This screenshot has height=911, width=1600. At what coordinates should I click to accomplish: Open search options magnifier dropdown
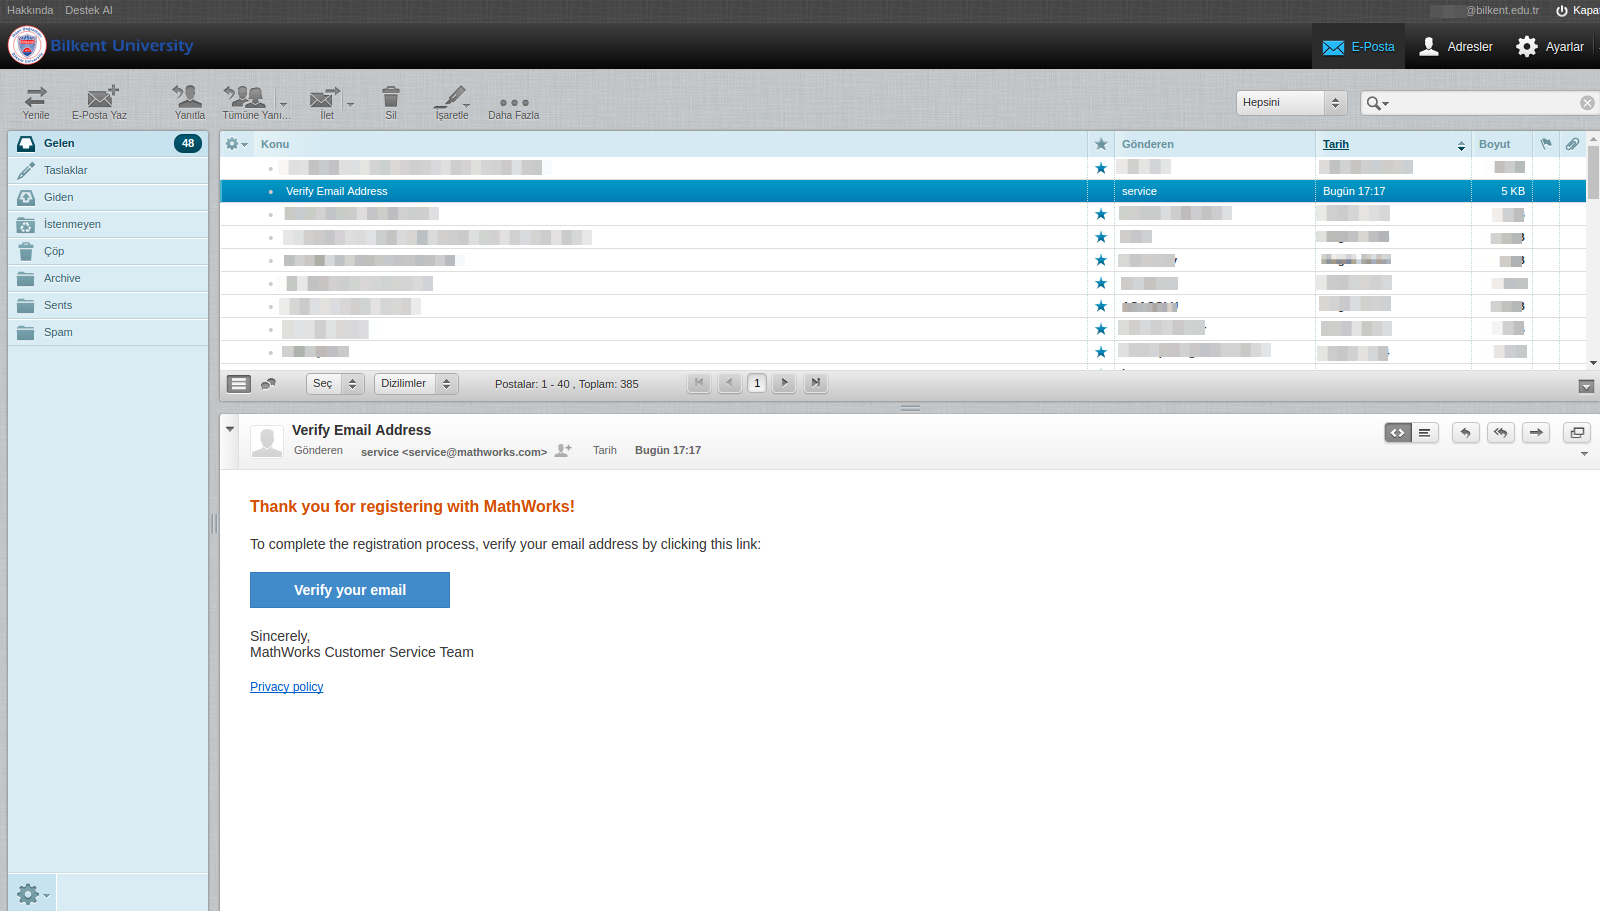tap(1377, 103)
